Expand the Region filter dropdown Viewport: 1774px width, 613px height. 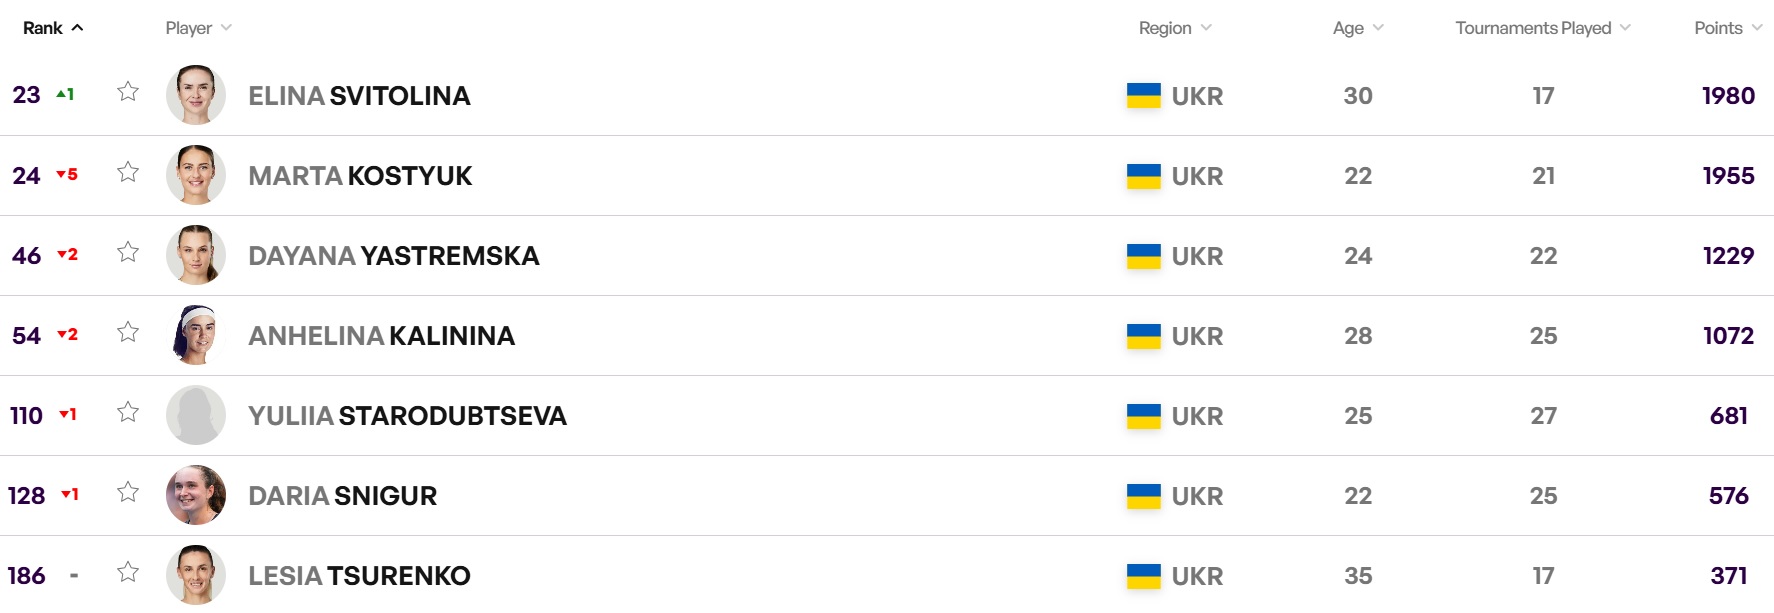(1175, 28)
